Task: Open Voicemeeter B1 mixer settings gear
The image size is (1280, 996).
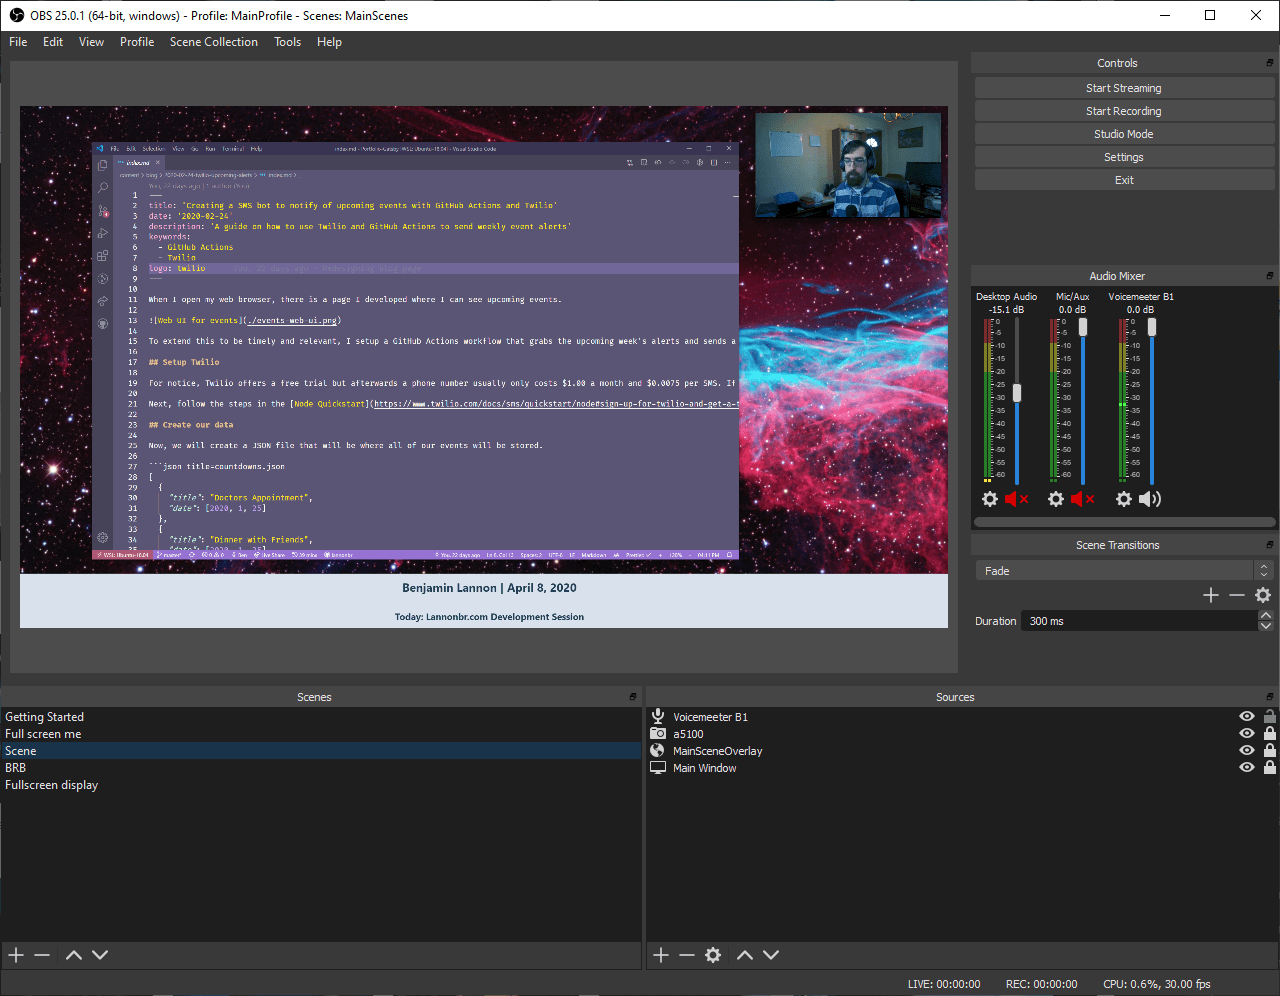Action: coord(1124,499)
